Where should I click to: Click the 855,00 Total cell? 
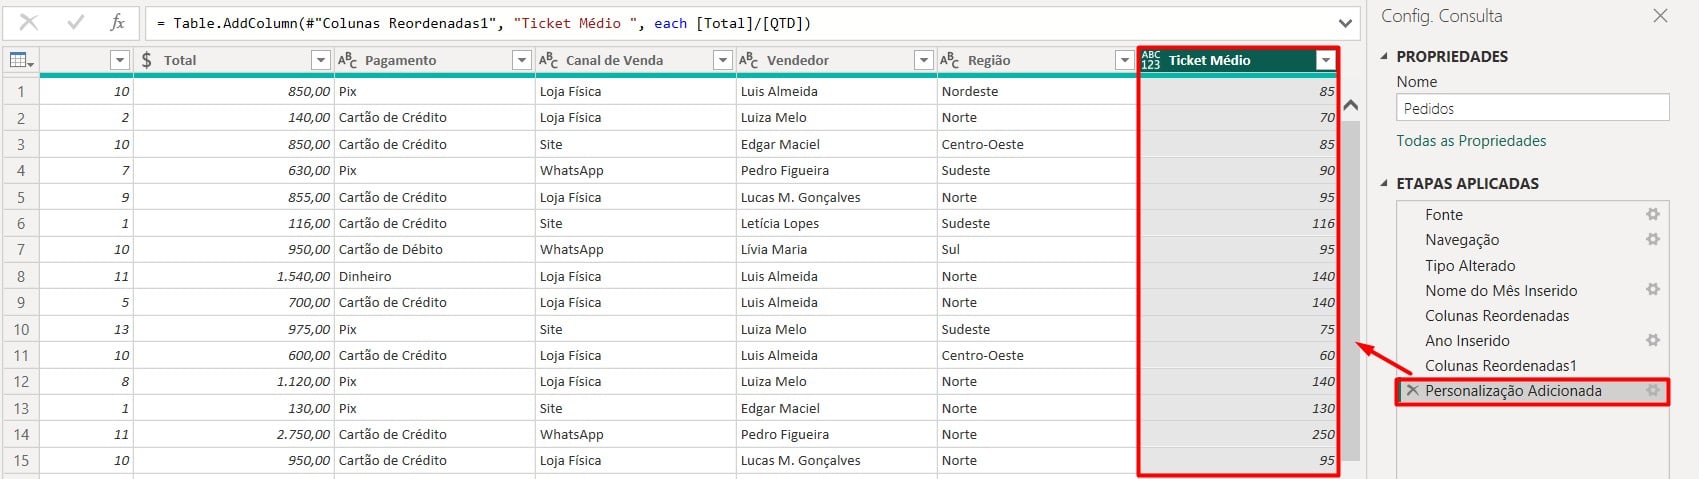(234, 197)
